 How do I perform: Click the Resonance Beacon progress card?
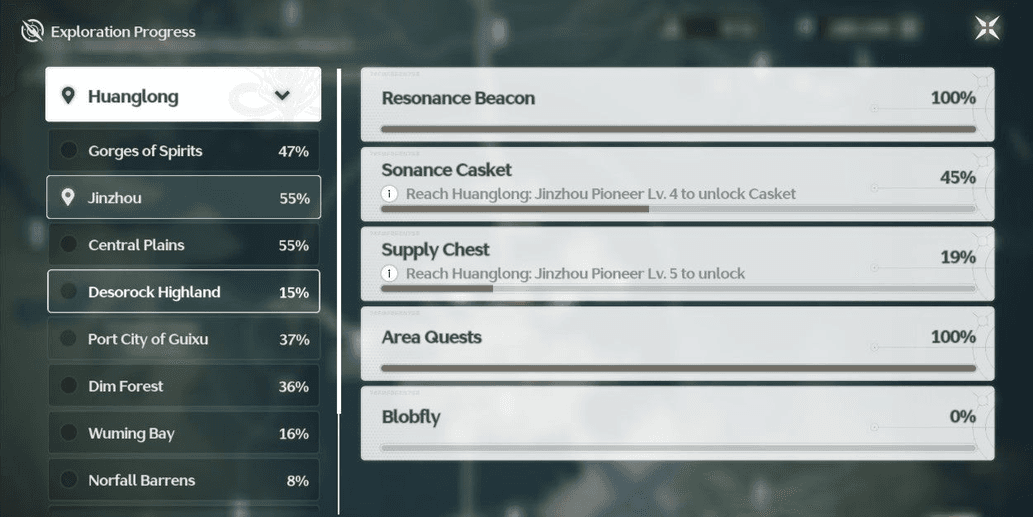pos(677,104)
